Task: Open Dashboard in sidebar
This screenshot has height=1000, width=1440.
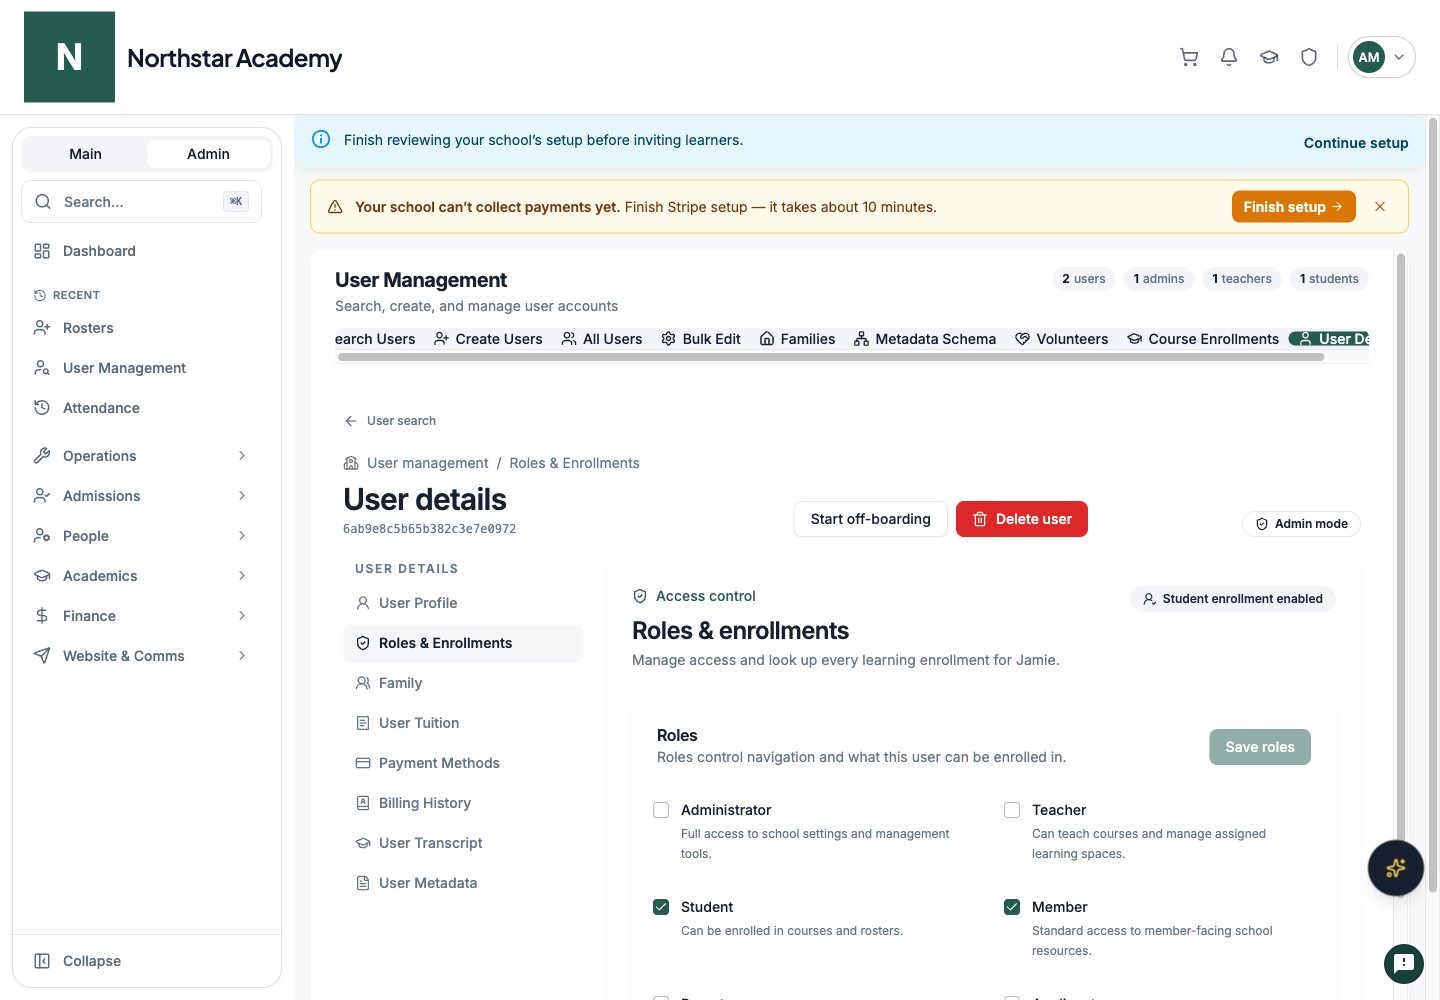Action: [141, 251]
